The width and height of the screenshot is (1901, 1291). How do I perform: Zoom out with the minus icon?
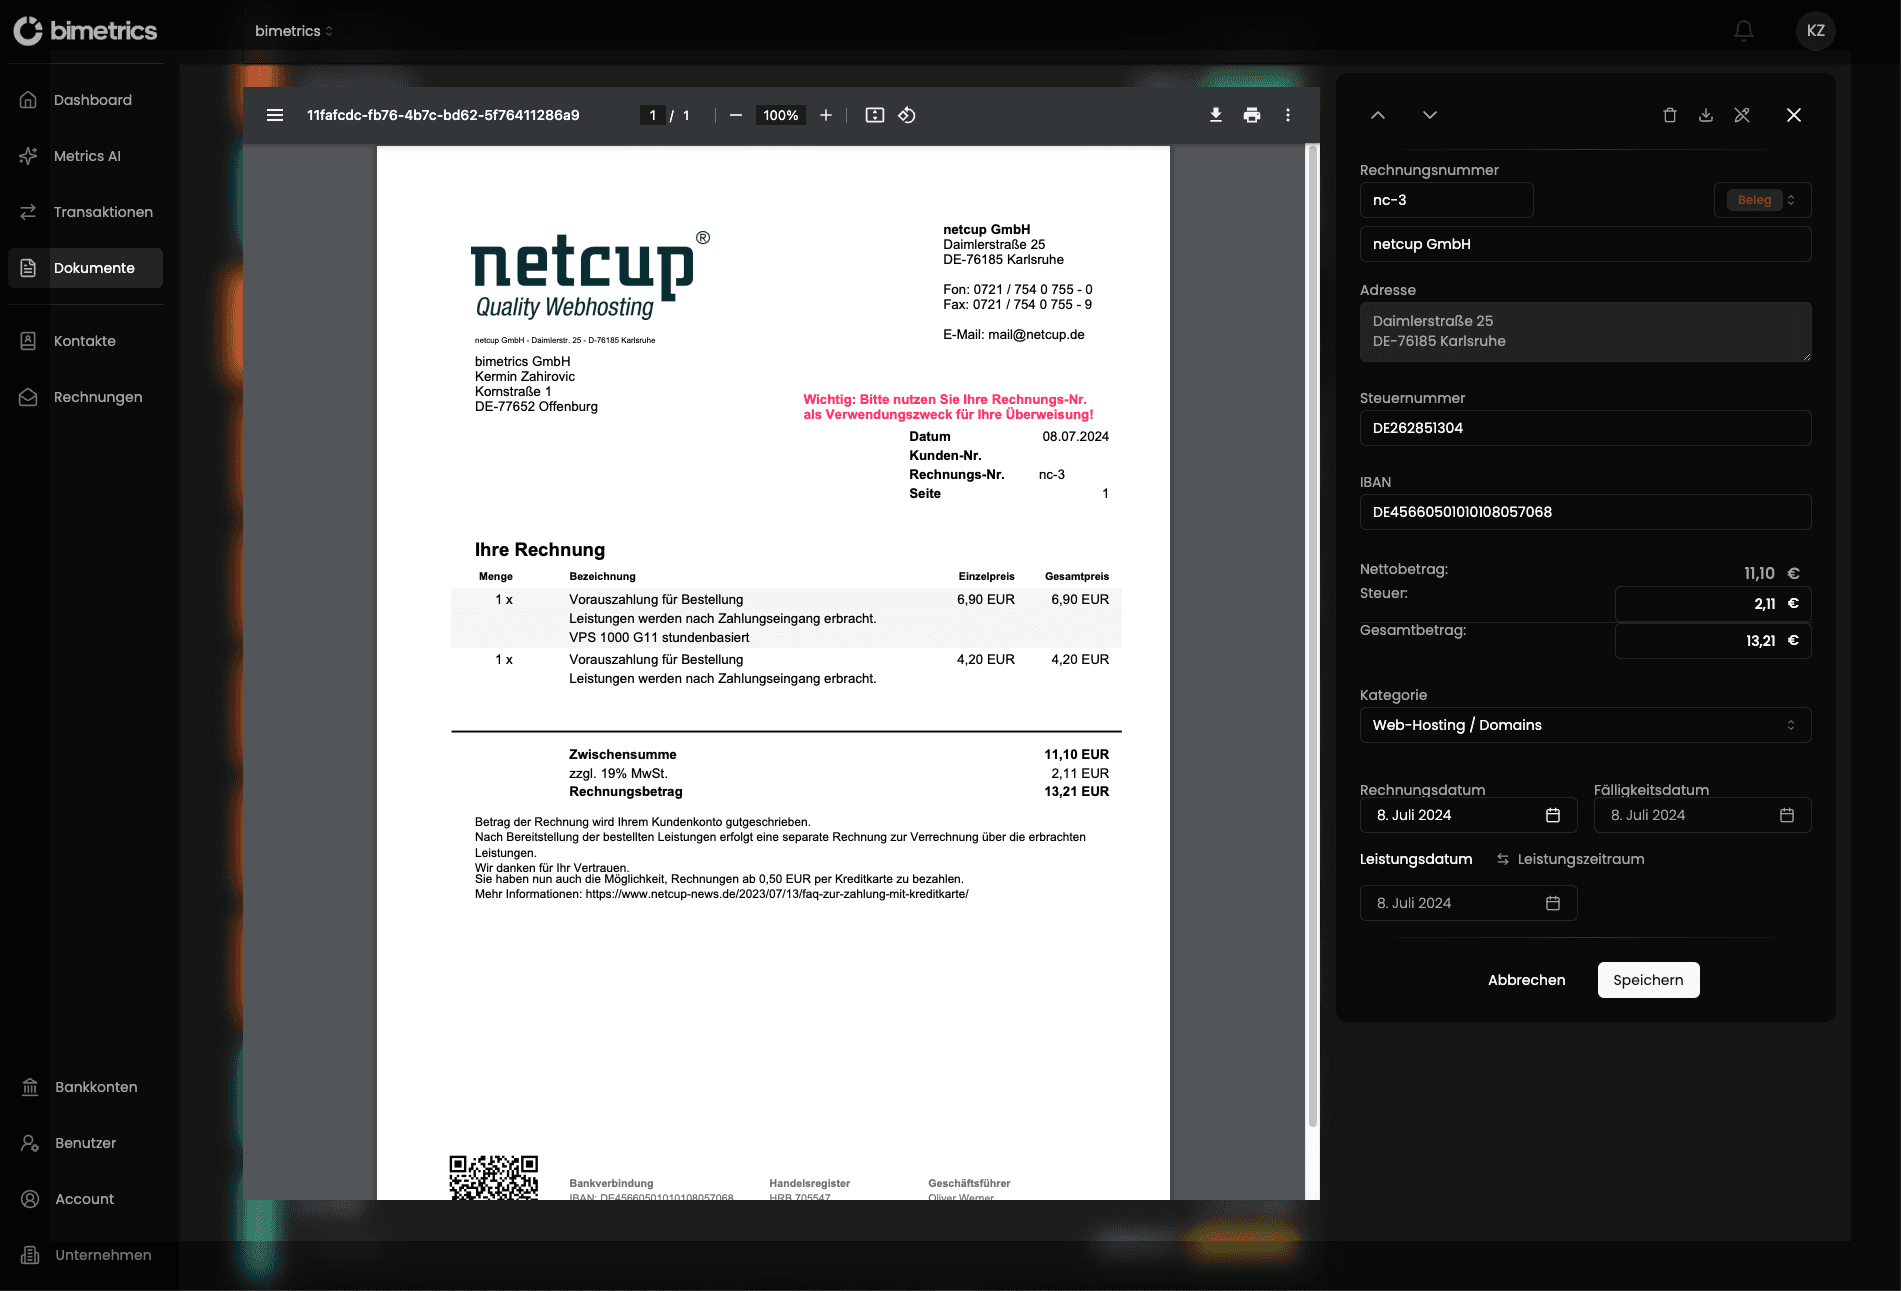(x=736, y=115)
